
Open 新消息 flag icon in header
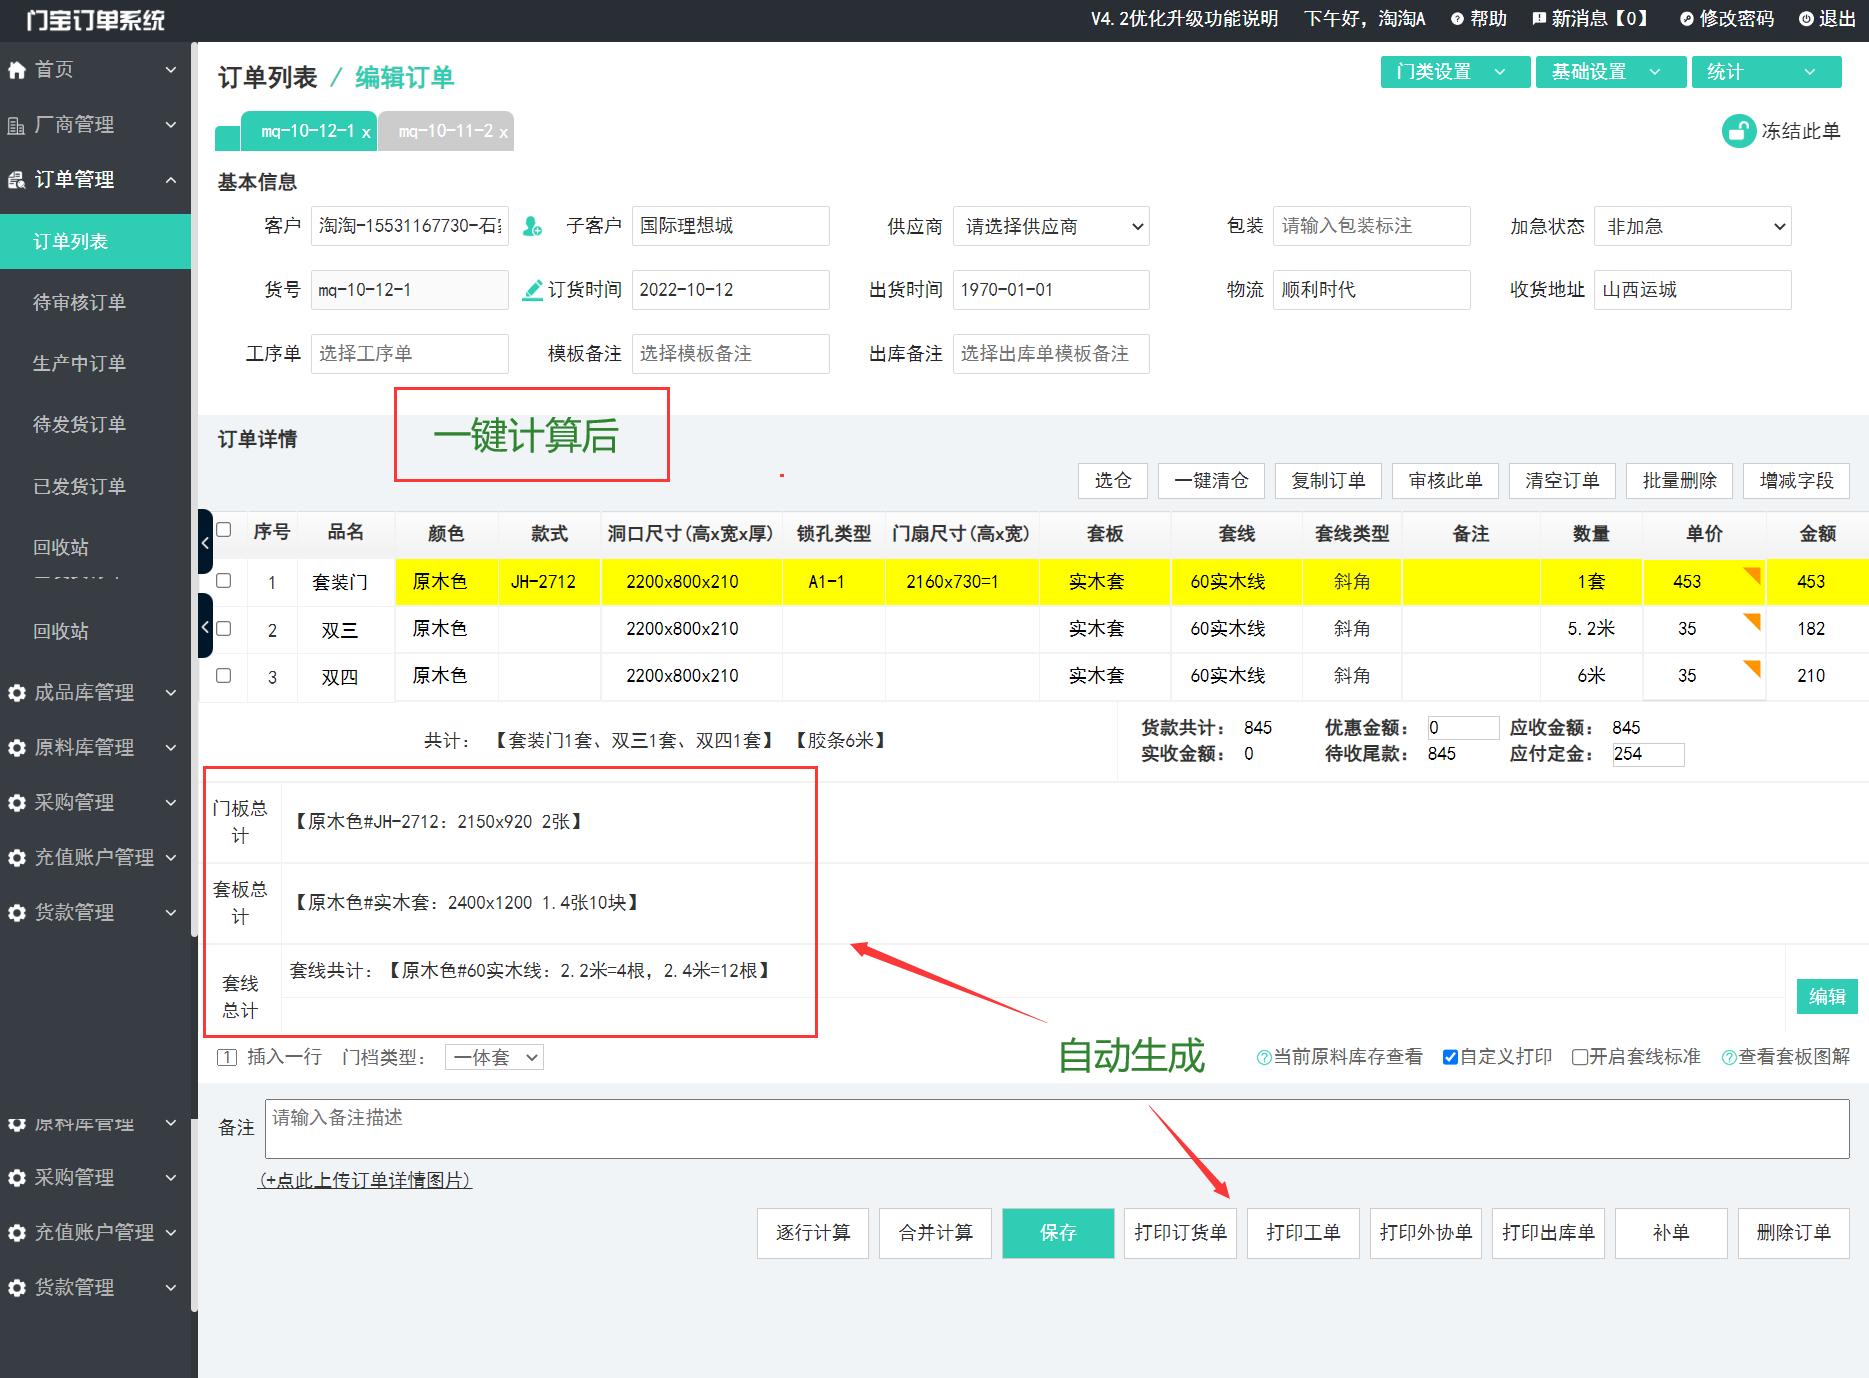(x=1539, y=19)
